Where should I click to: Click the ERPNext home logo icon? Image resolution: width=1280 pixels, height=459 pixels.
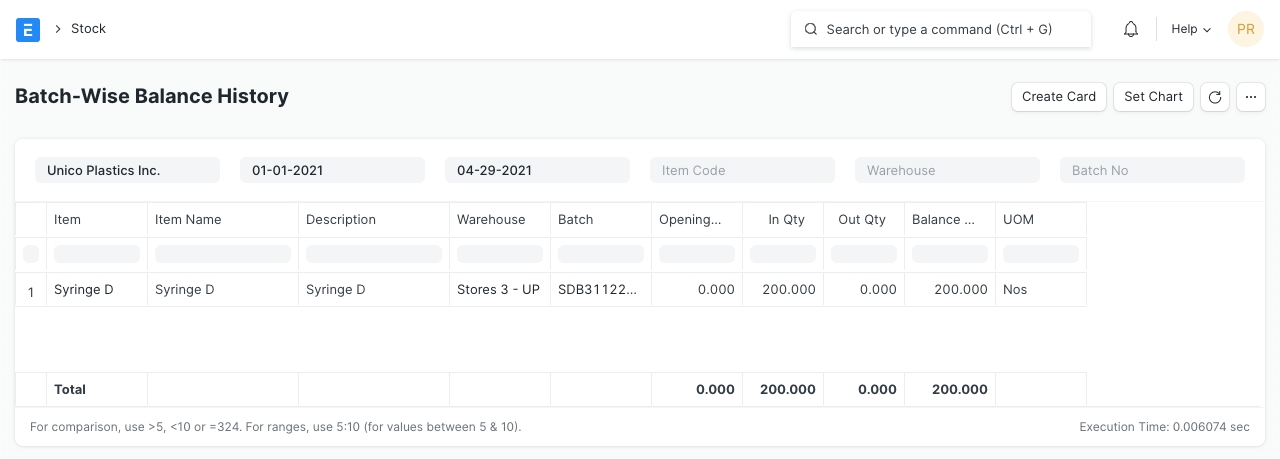28,29
